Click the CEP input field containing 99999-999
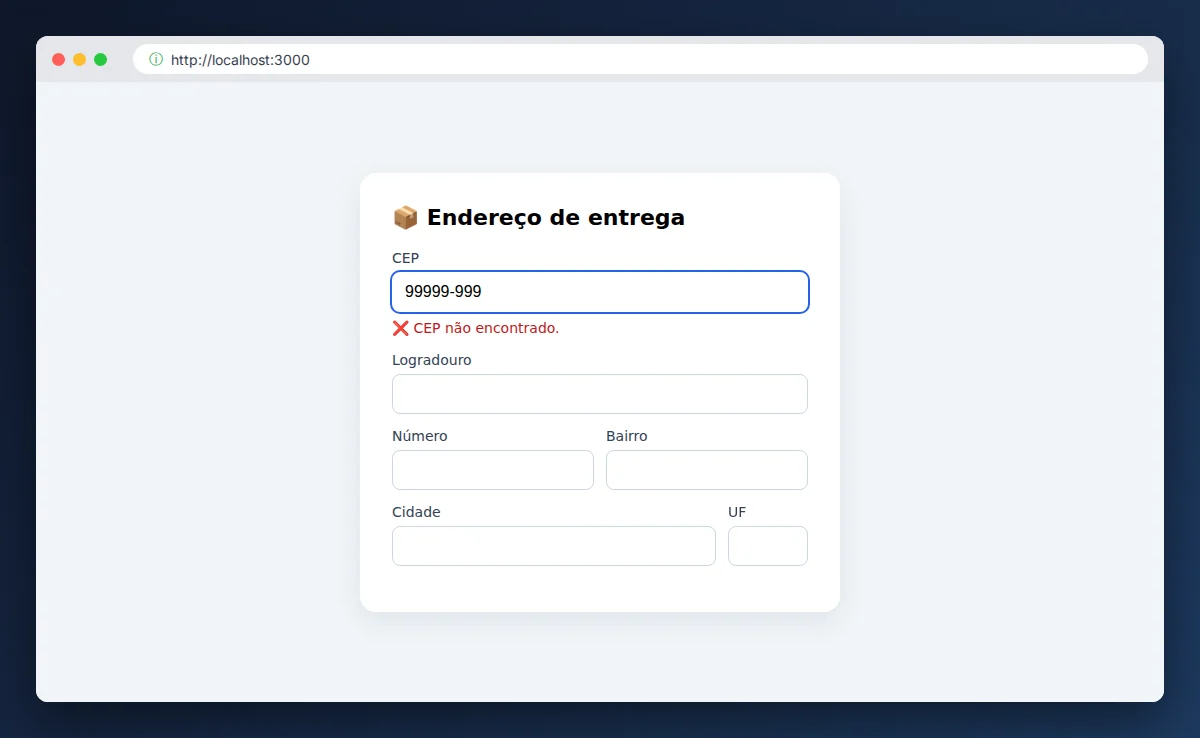Viewport: 1200px width, 738px height. 600,292
